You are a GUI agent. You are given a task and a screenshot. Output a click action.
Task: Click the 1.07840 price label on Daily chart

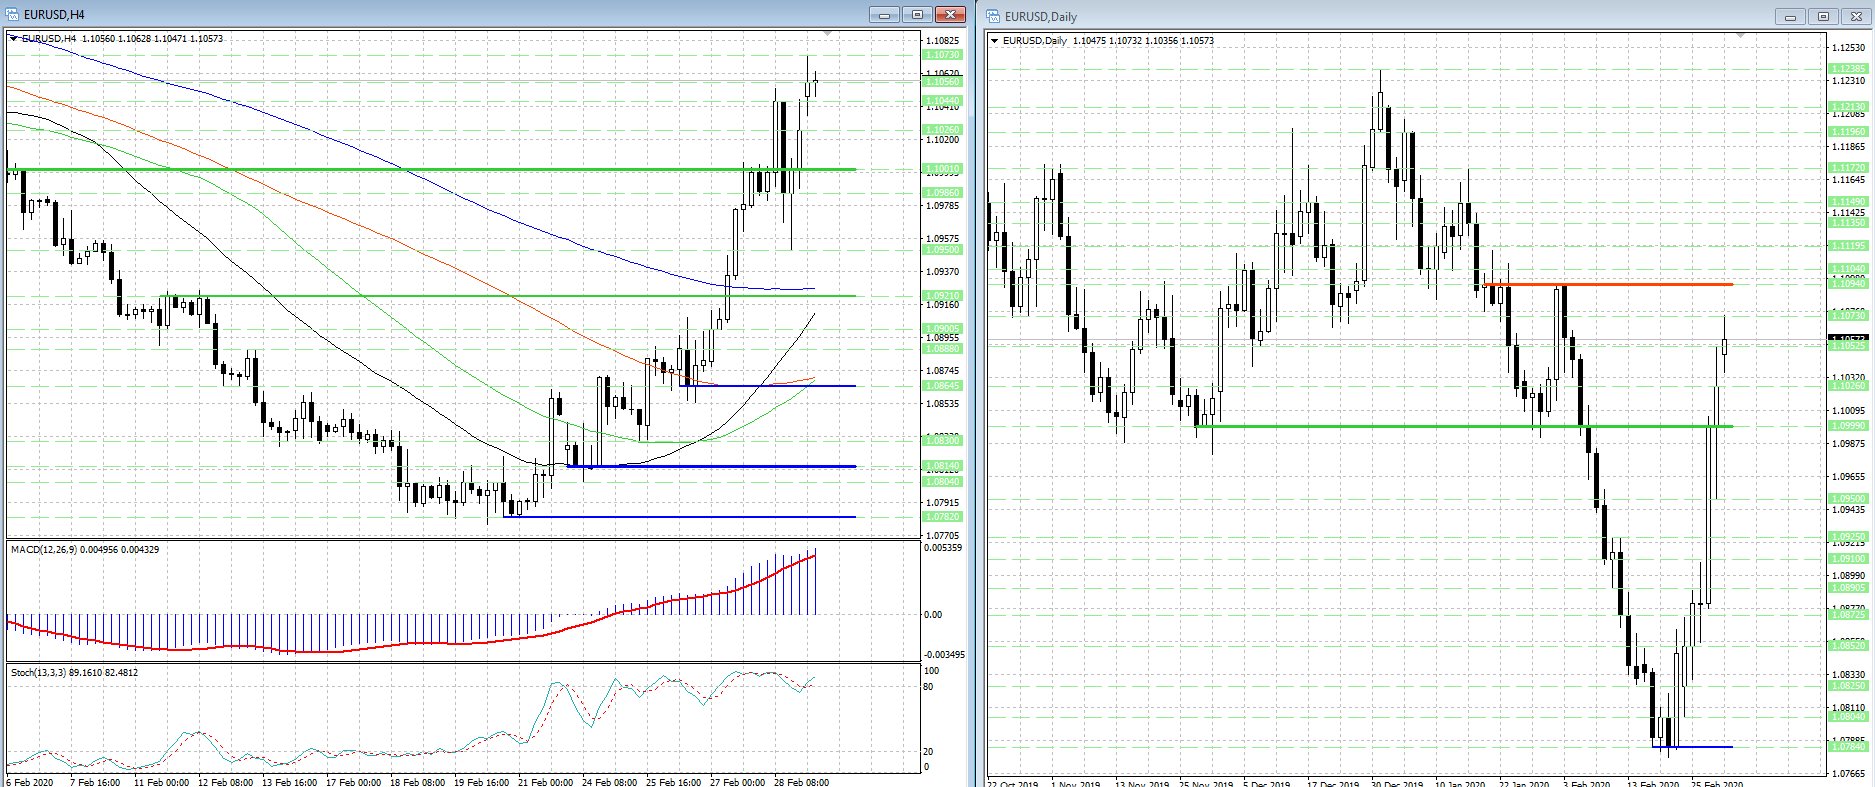(1848, 747)
